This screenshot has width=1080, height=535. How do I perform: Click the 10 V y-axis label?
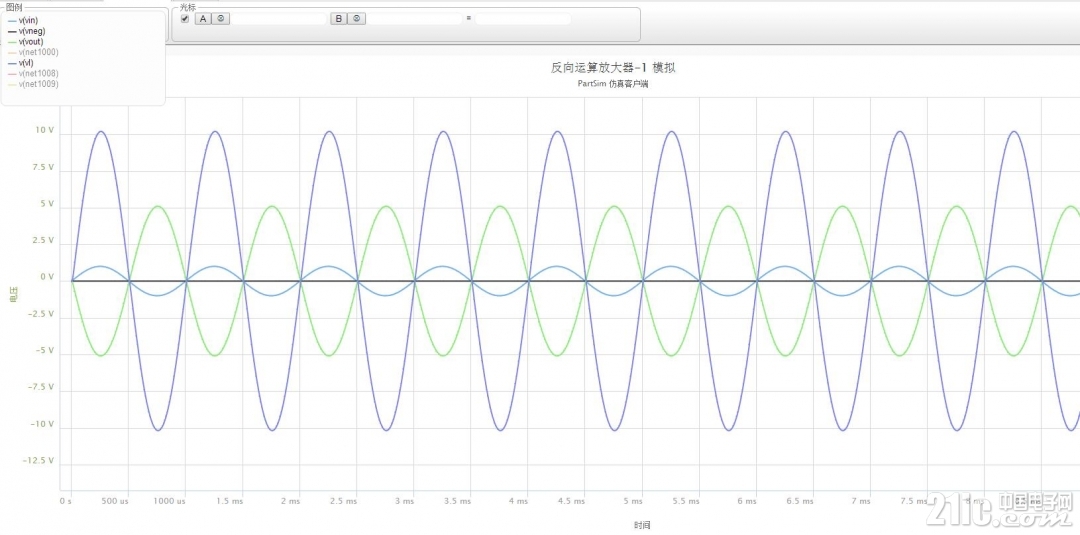click(45, 130)
